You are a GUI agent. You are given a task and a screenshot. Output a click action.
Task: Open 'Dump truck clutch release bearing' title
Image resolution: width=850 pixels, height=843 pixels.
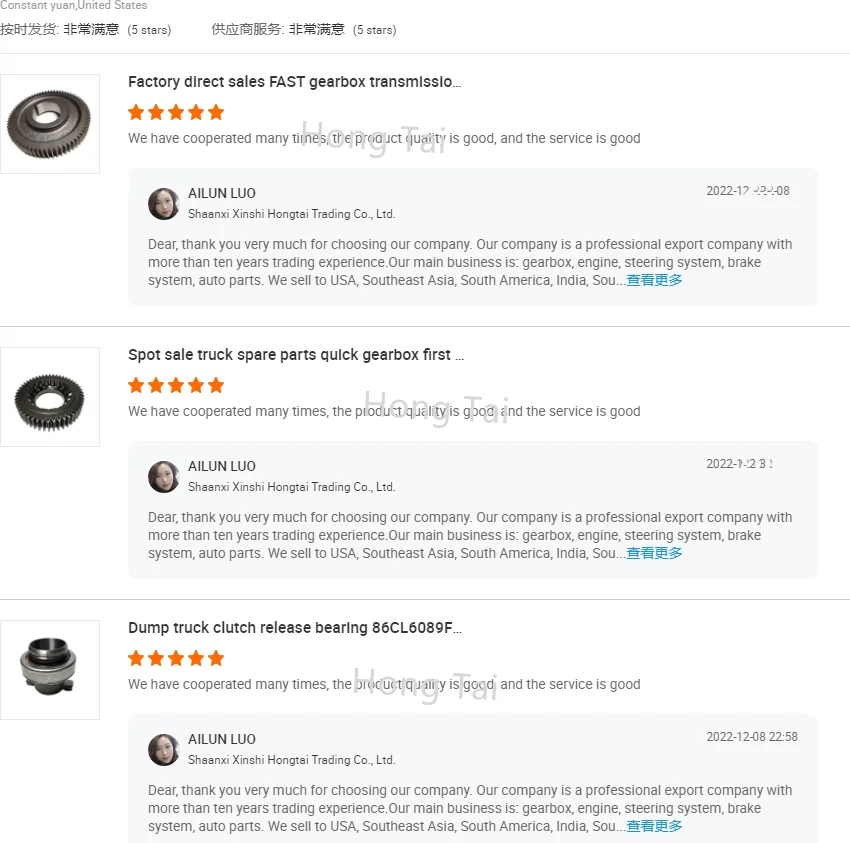point(295,628)
